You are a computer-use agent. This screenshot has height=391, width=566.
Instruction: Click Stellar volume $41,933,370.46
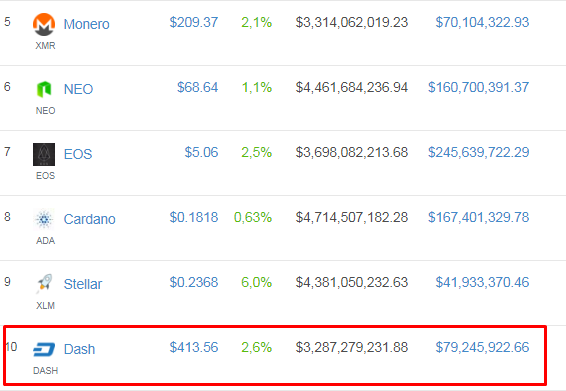click(x=482, y=282)
